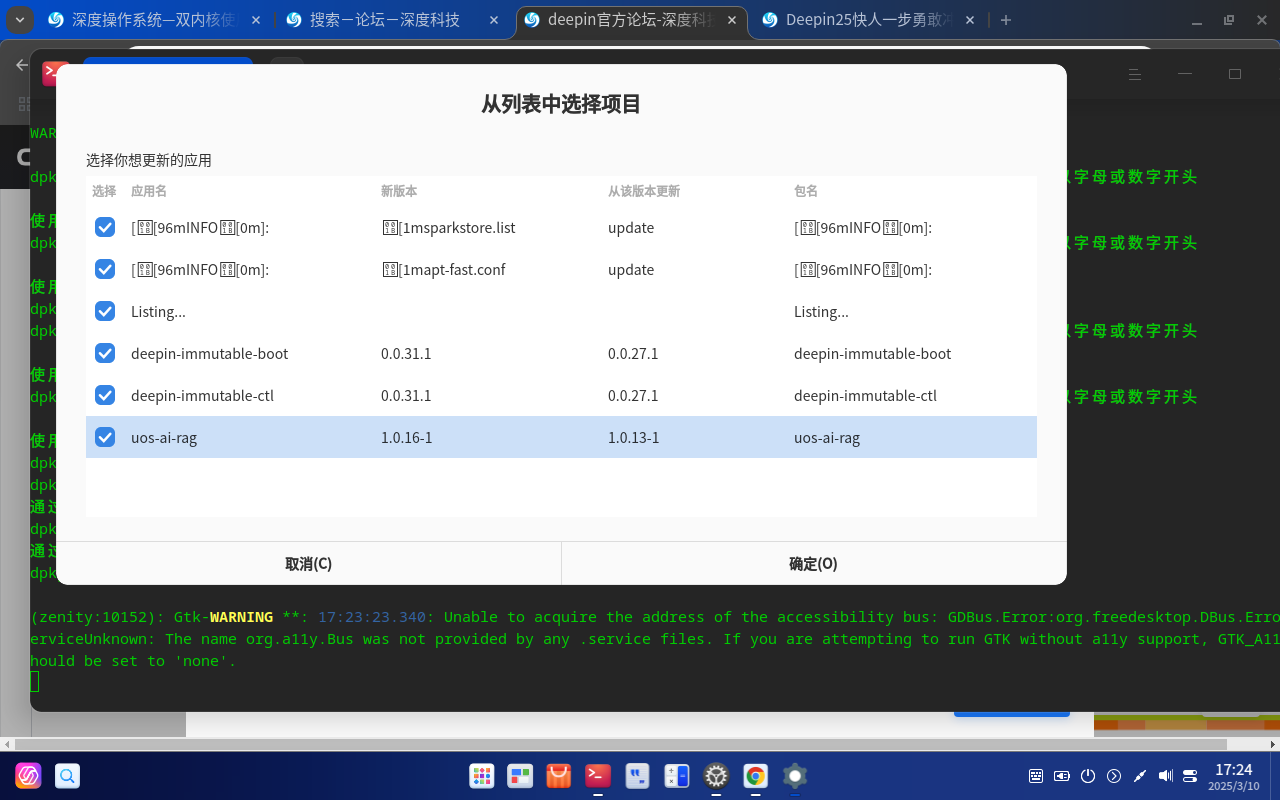This screenshot has height=800, width=1280.
Task: Switch to Deepin25快人一步 tab
Action: point(869,20)
